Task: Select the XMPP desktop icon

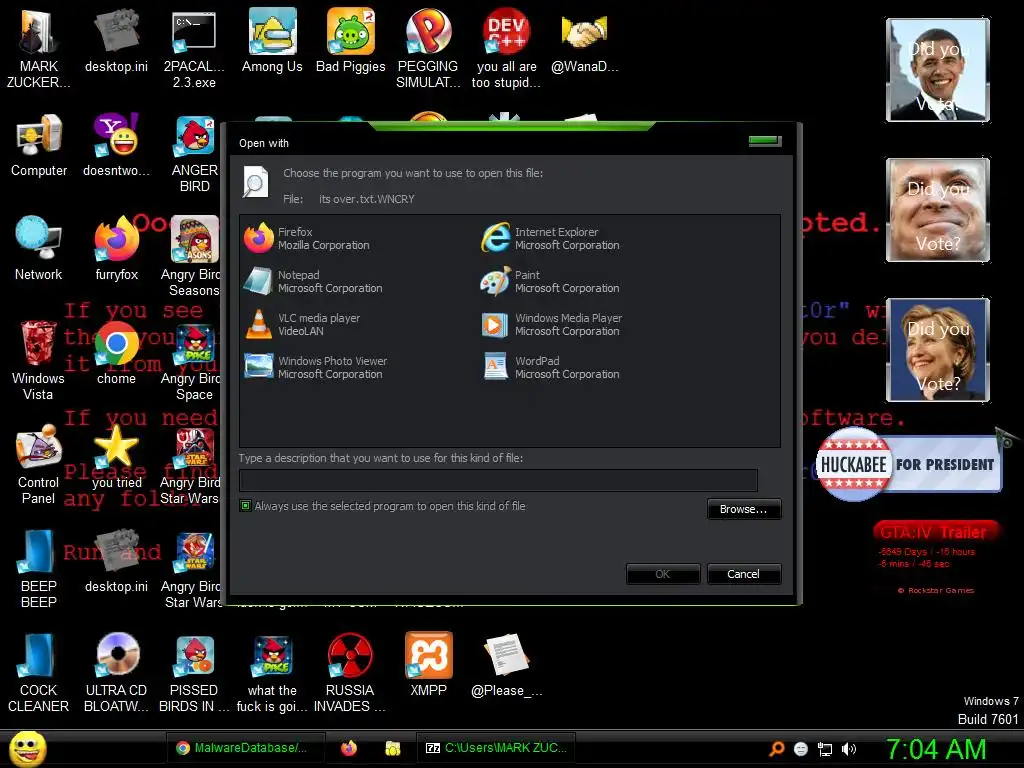Action: click(428, 665)
